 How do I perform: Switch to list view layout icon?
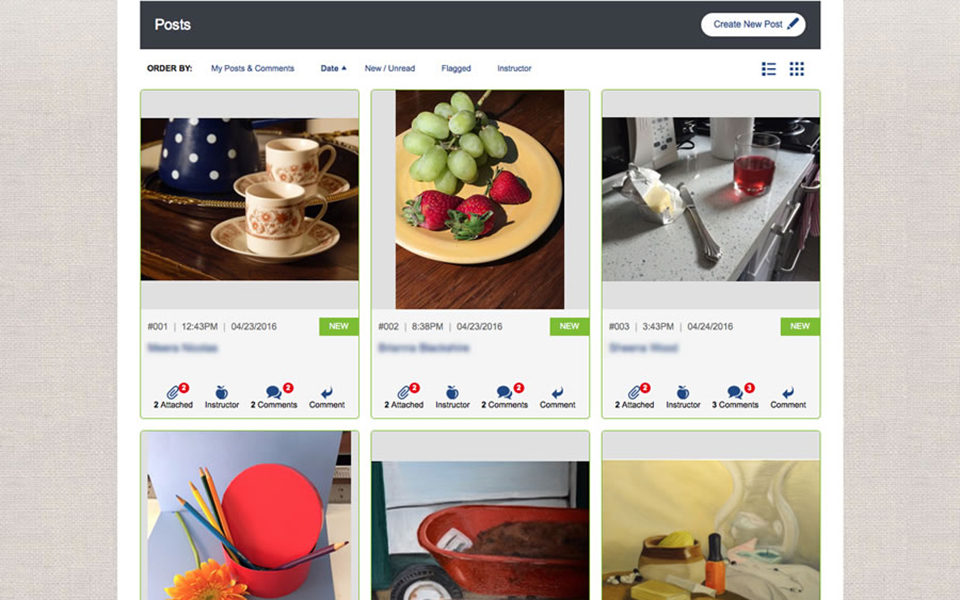point(768,69)
